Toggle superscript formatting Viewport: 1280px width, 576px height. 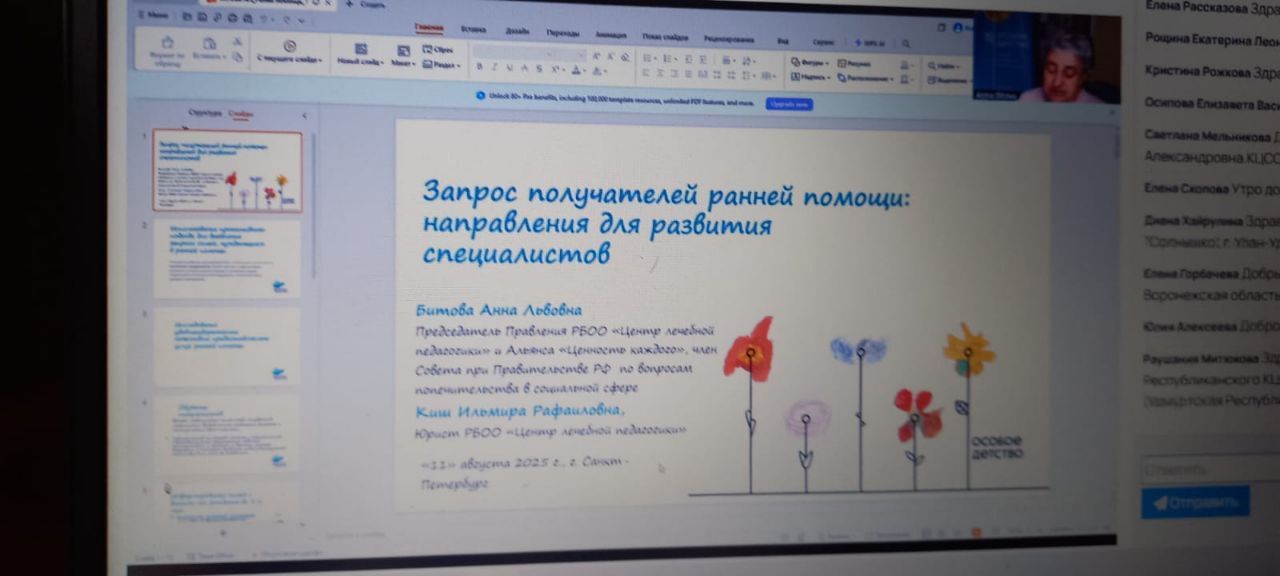tap(556, 70)
